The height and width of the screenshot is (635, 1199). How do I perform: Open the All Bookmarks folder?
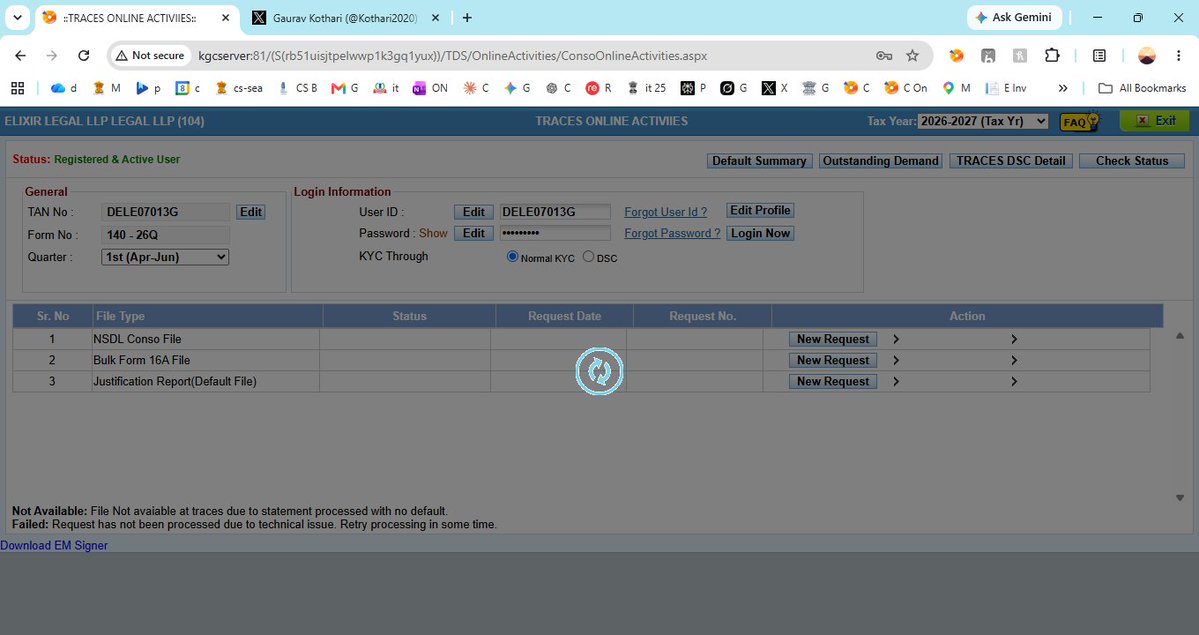[1142, 88]
